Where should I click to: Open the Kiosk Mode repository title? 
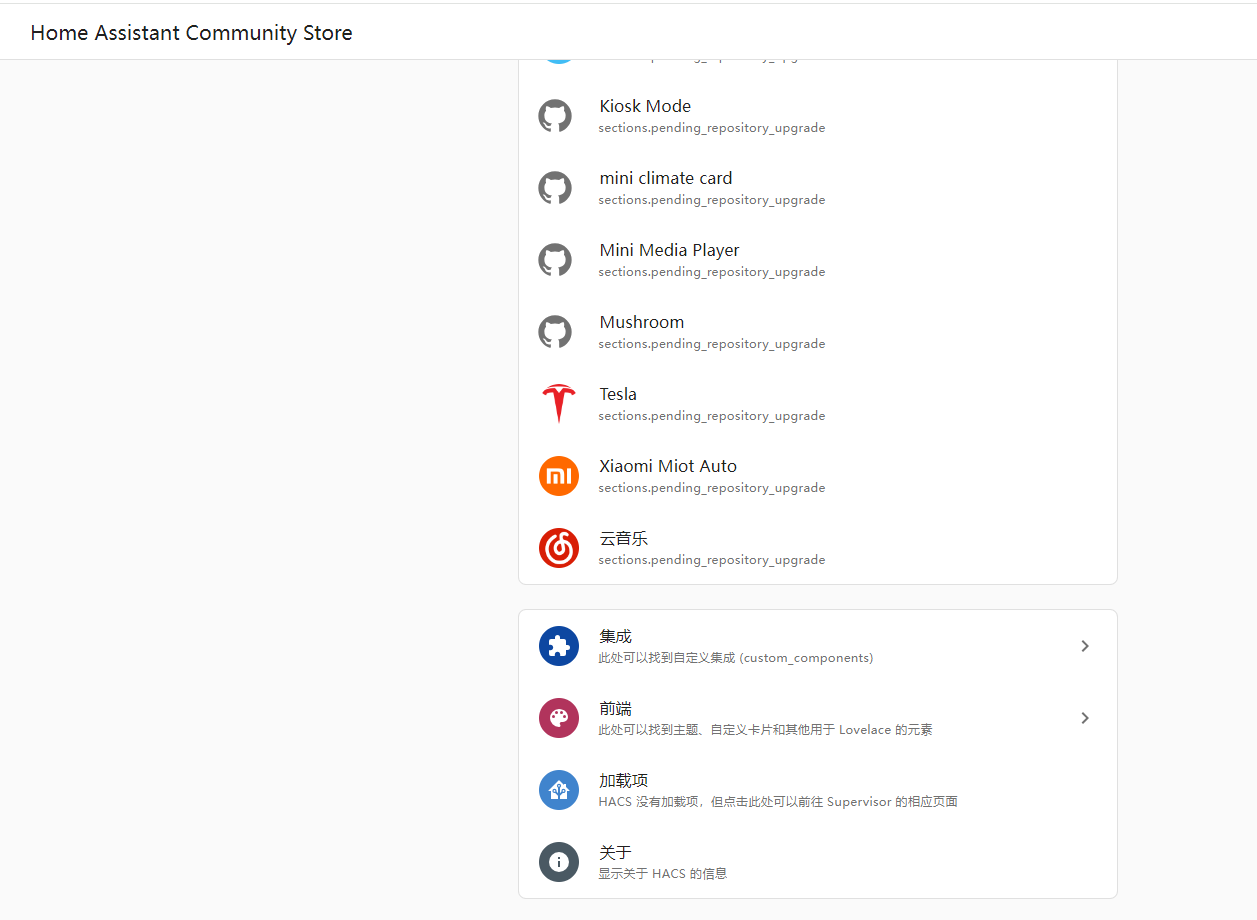(645, 106)
